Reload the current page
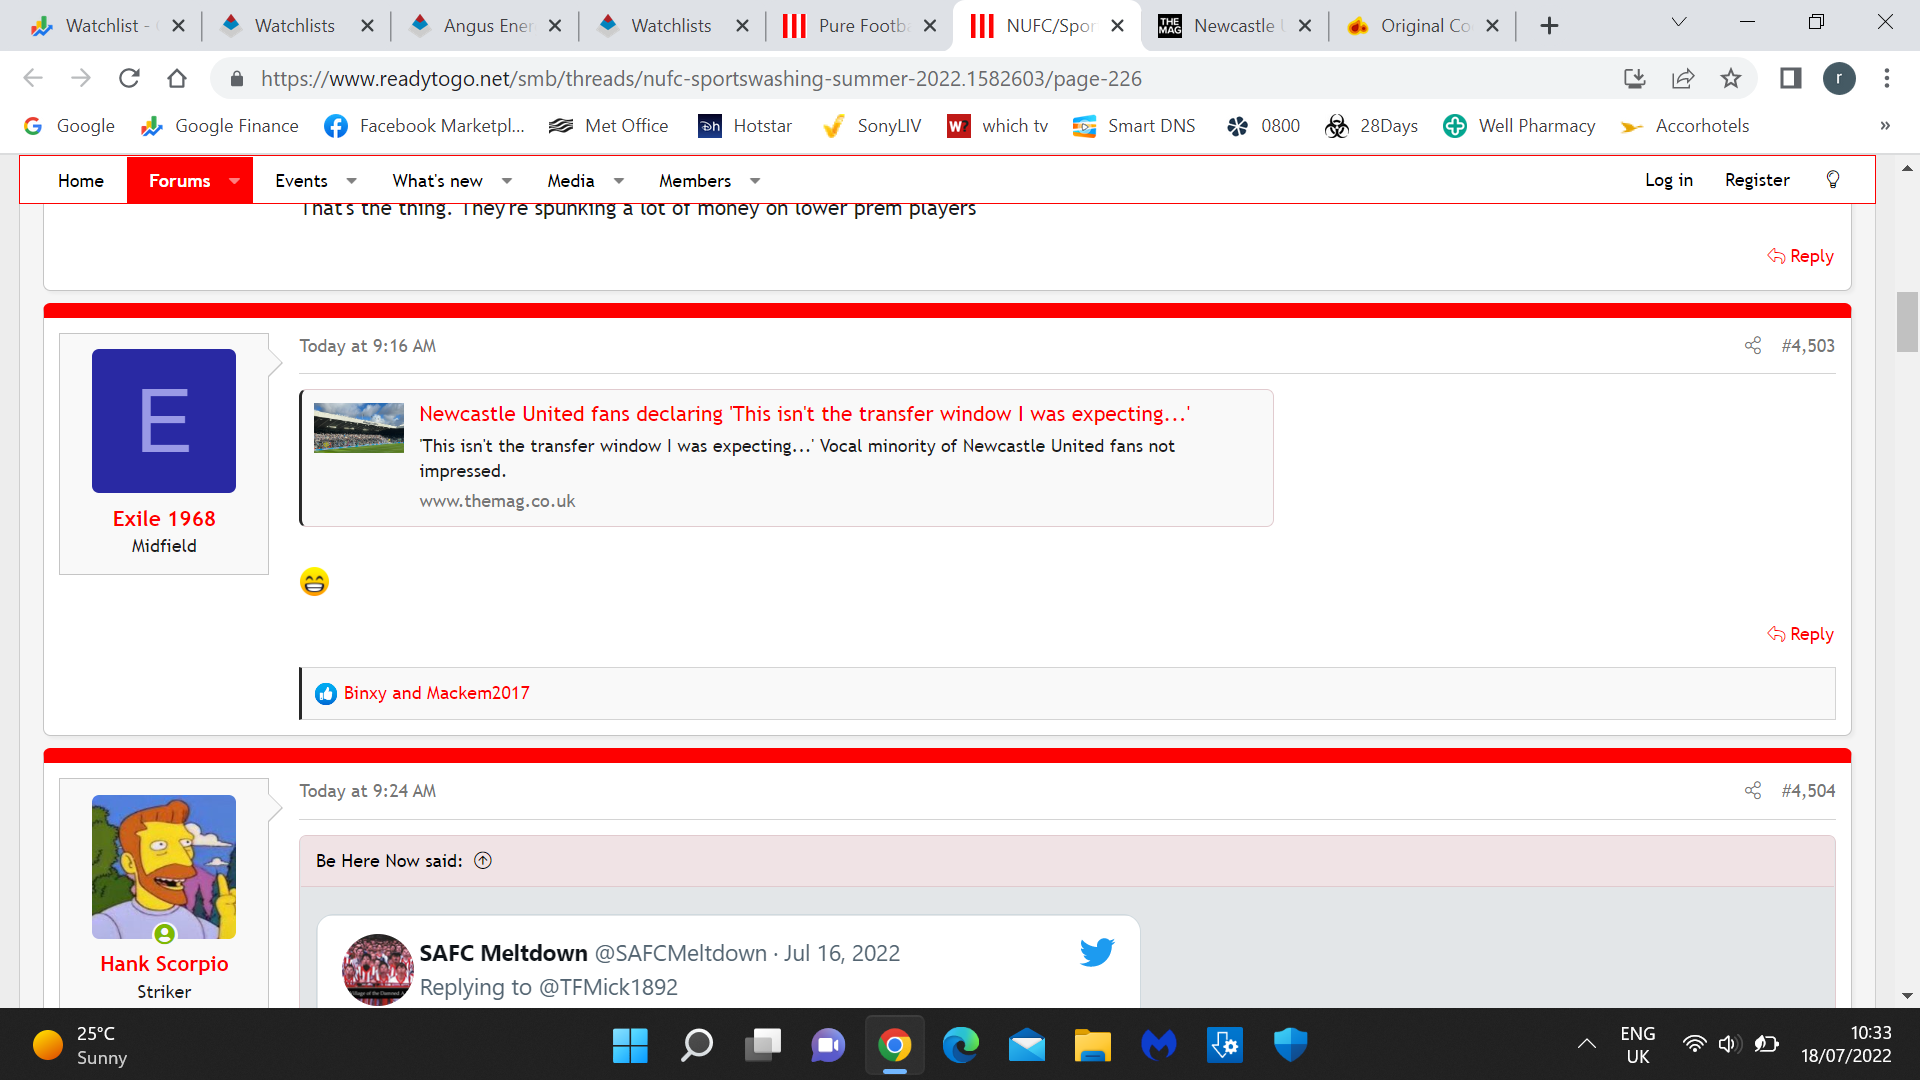The height and width of the screenshot is (1080, 1920). (x=129, y=78)
